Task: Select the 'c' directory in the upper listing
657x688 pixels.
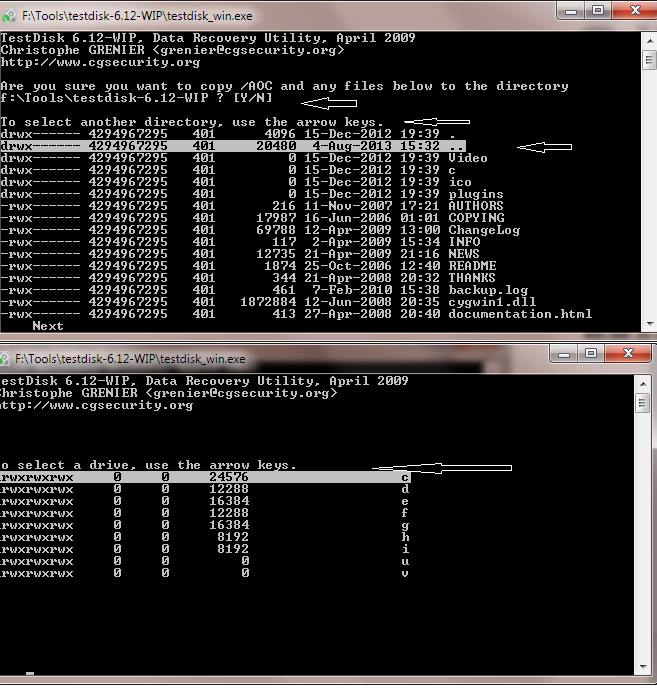Action: (x=228, y=170)
